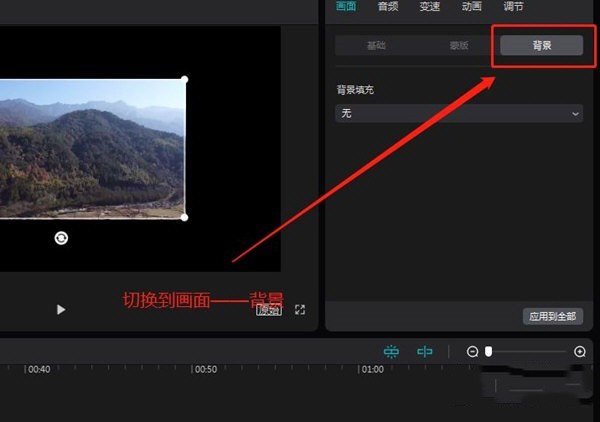The width and height of the screenshot is (600, 422).
Task: Click the original ratio button in preview
Action: pos(268,310)
